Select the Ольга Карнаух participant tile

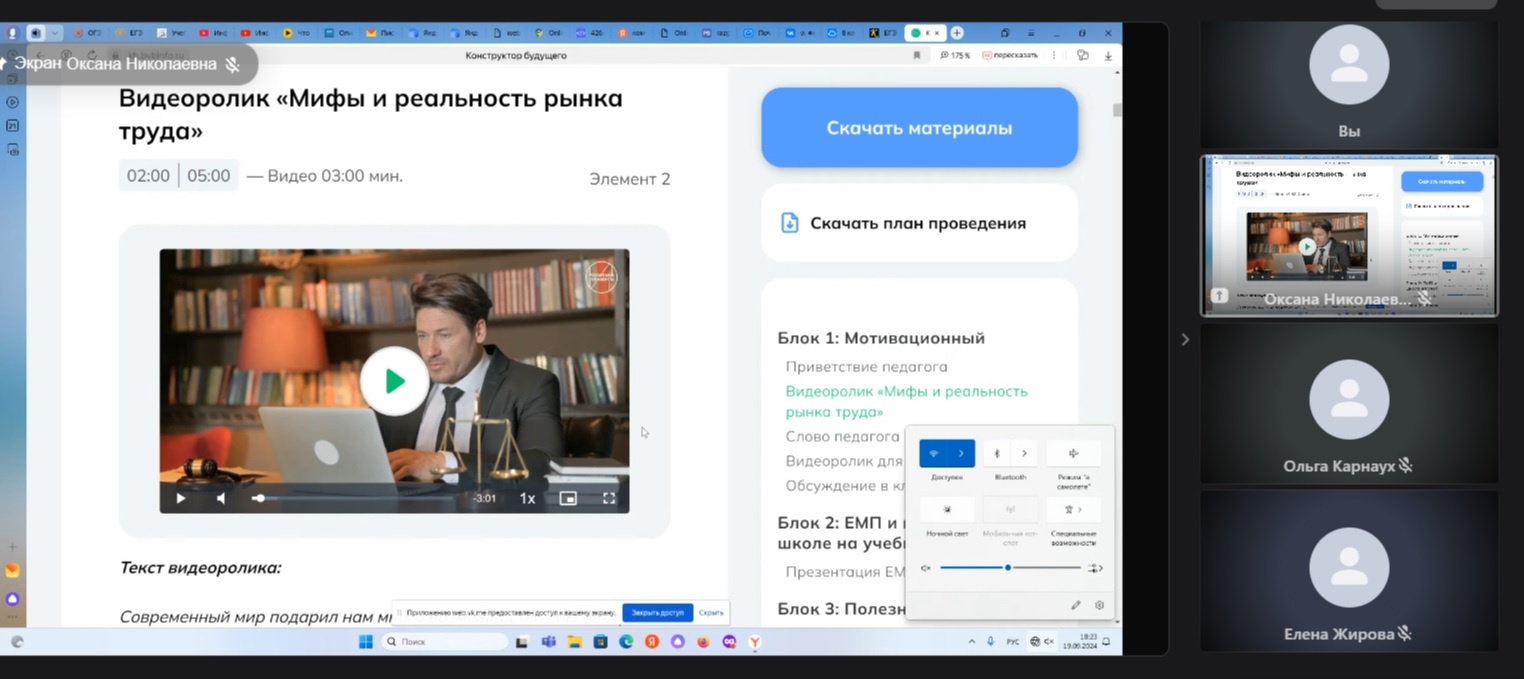(x=1349, y=402)
